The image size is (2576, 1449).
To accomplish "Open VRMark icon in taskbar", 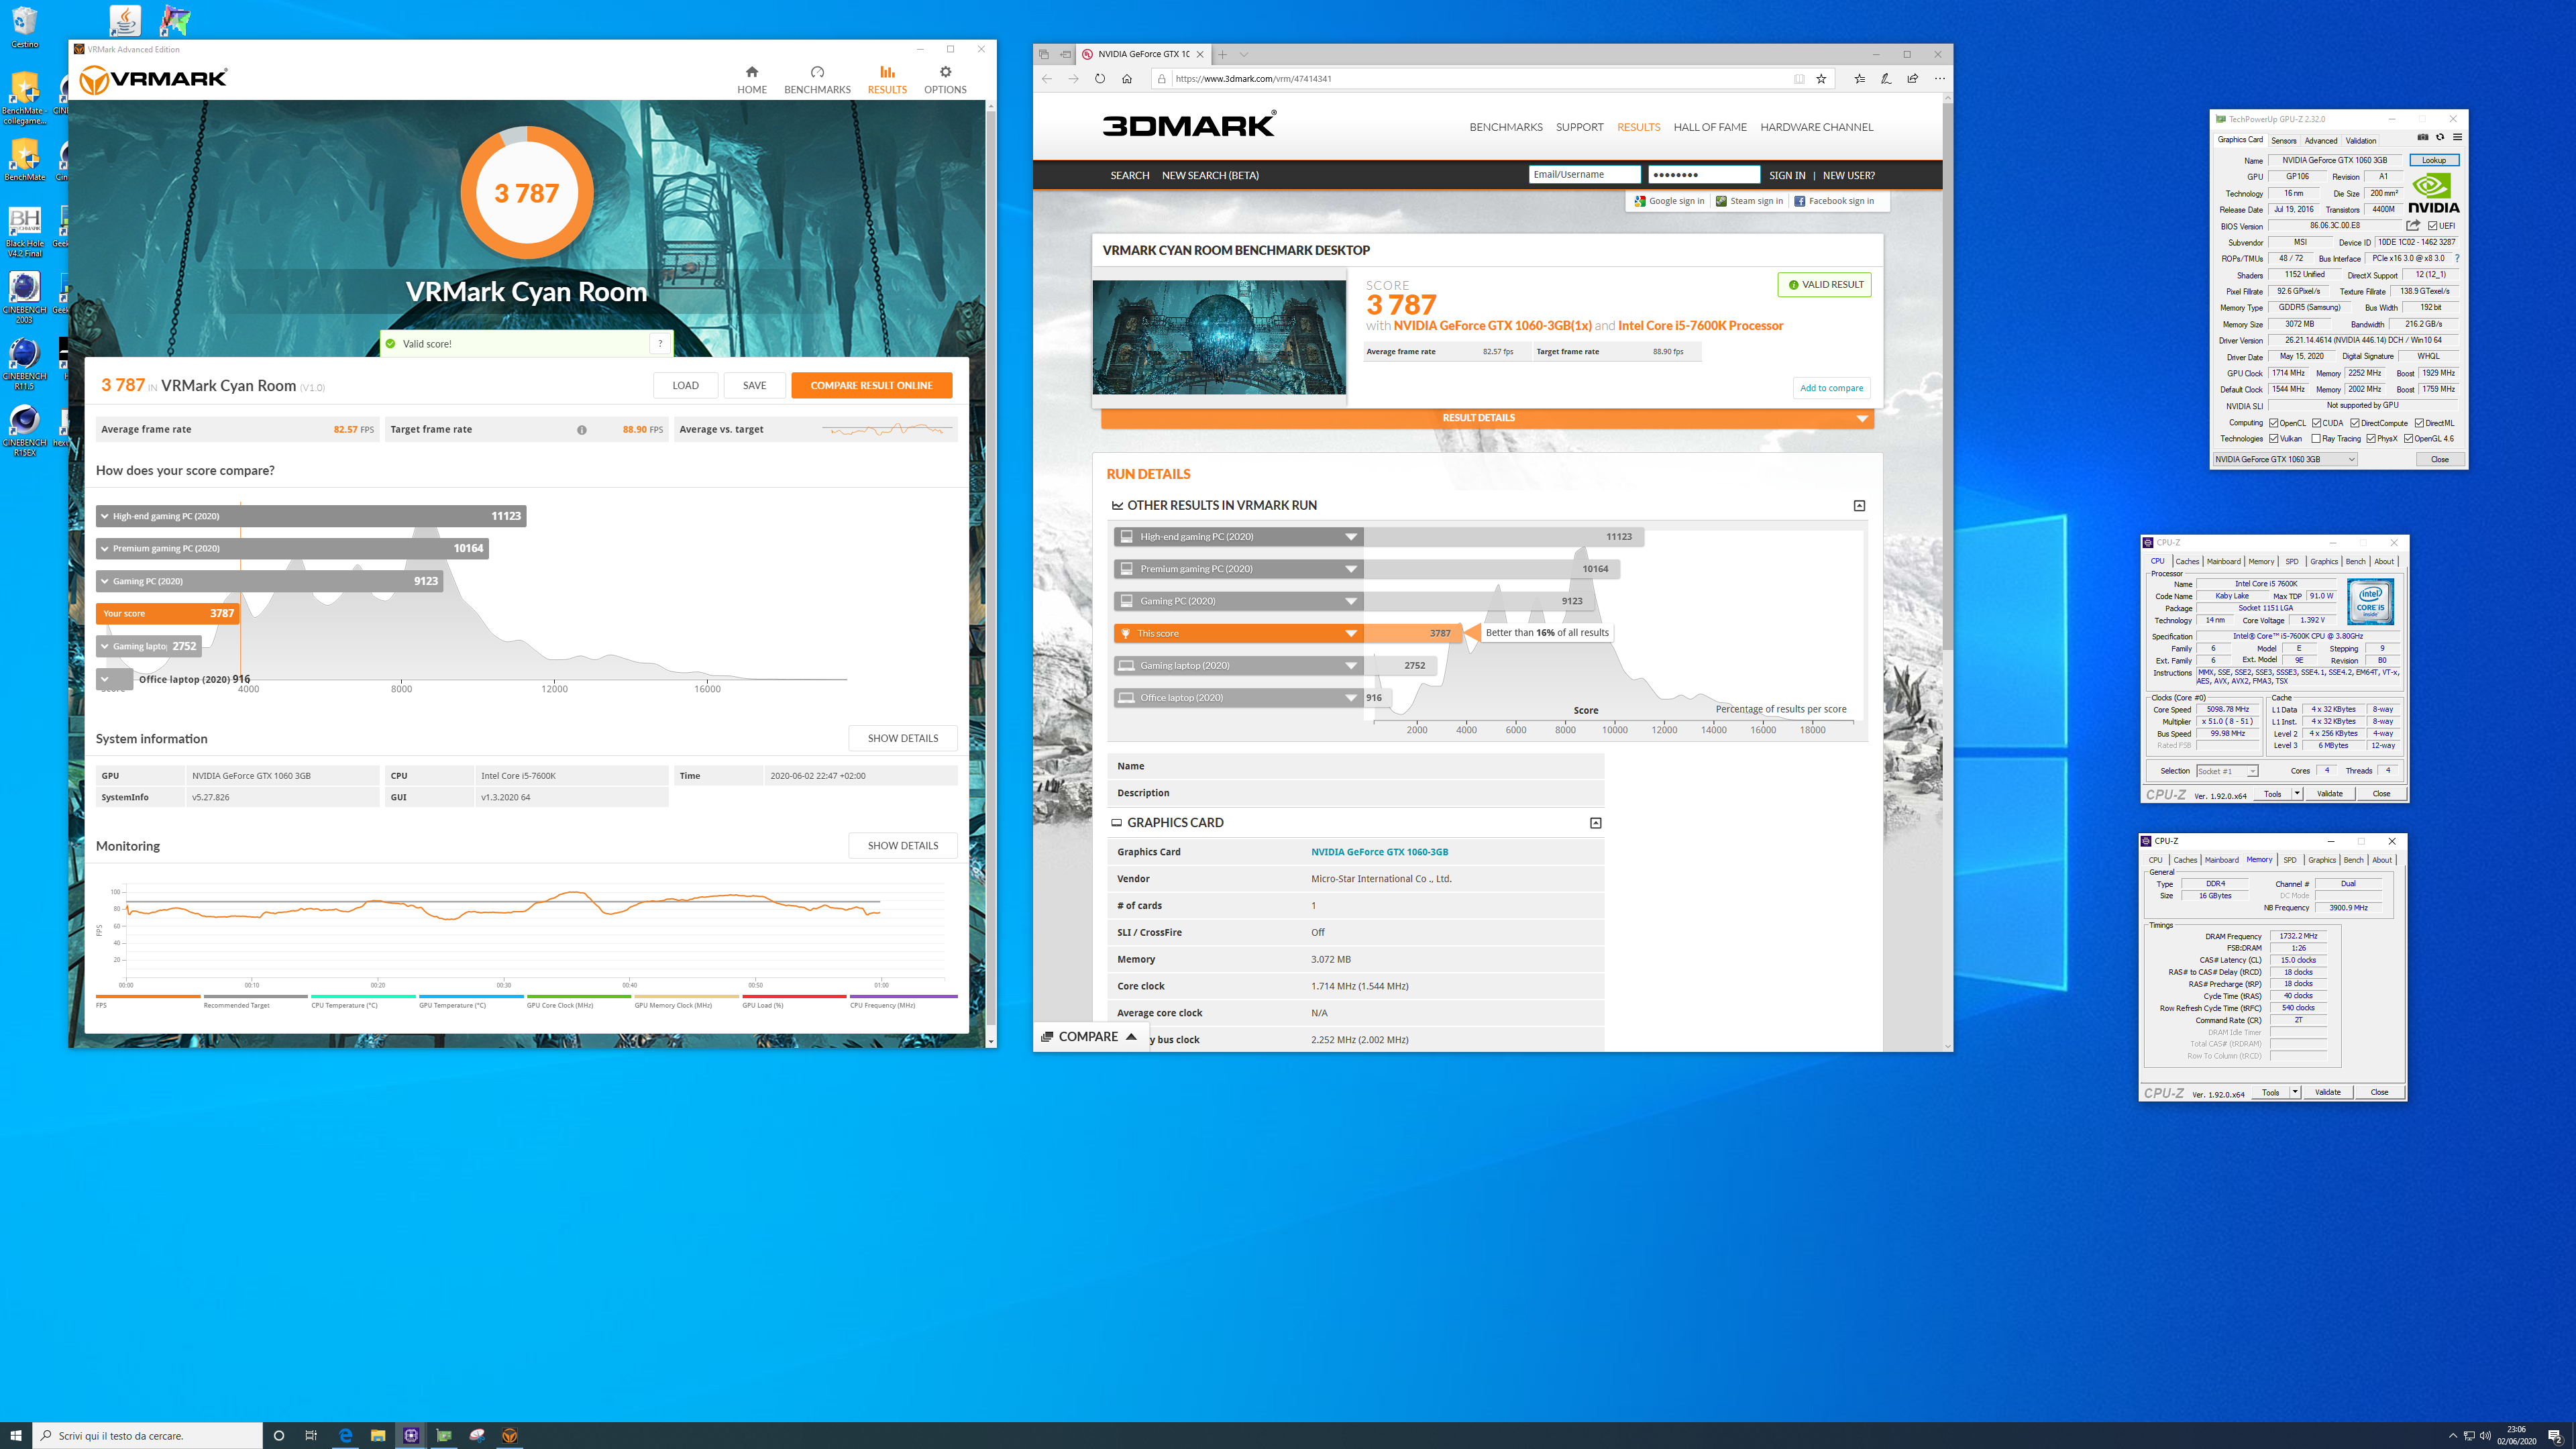I will 510,1435.
